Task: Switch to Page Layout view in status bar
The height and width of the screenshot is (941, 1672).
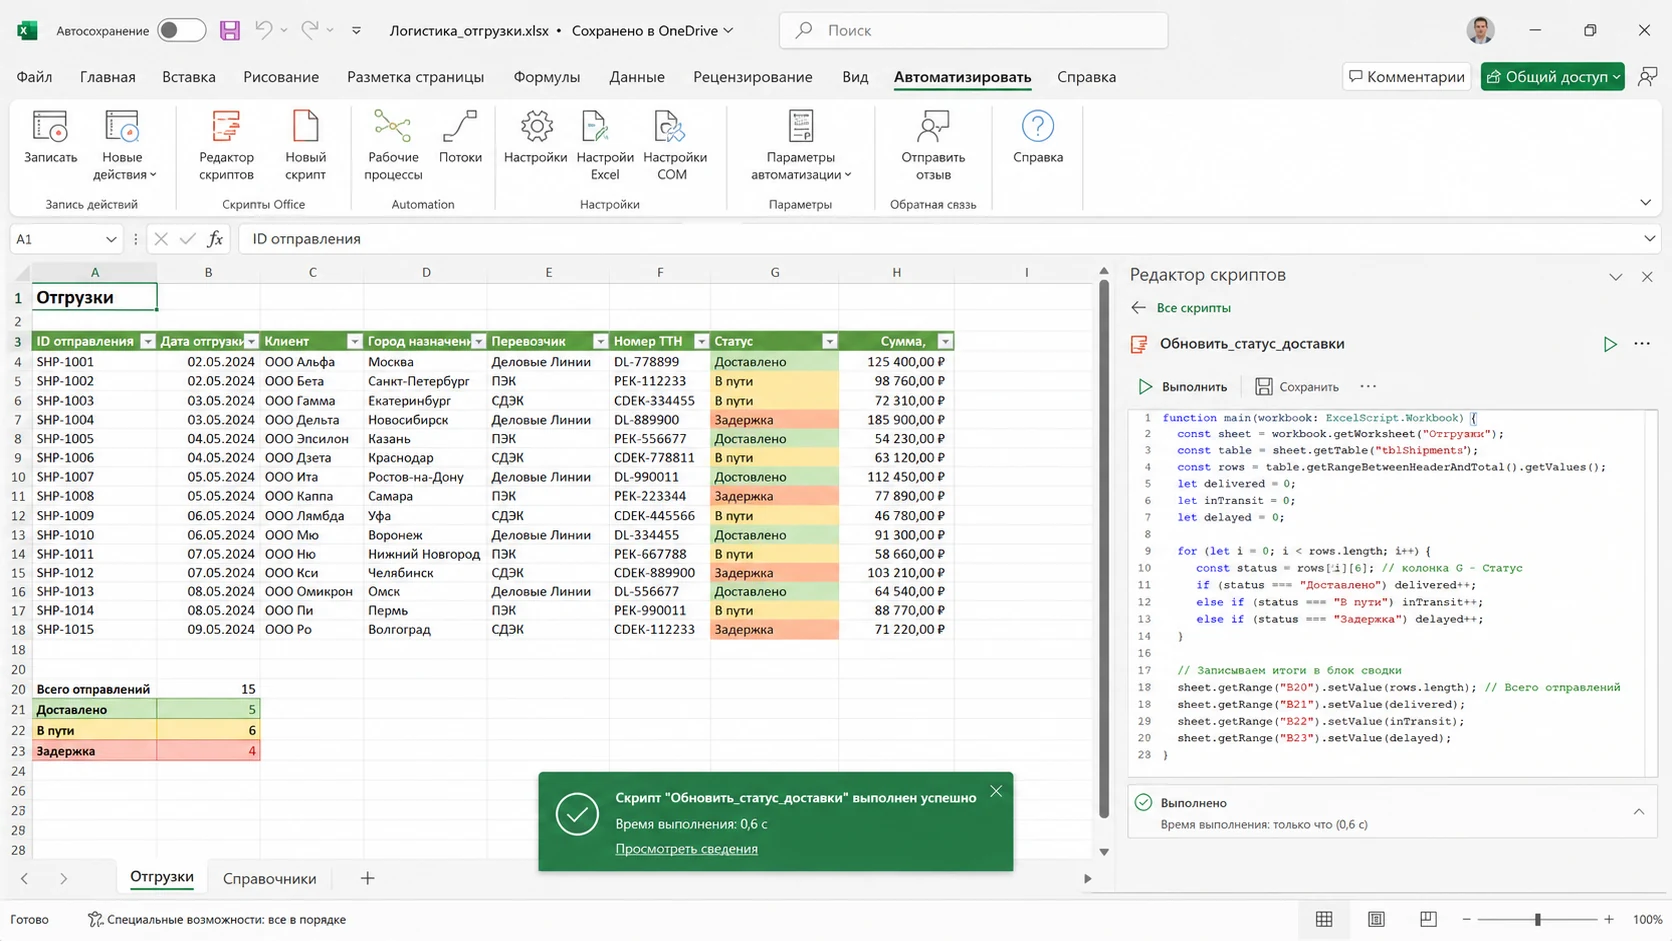Action: tap(1376, 919)
